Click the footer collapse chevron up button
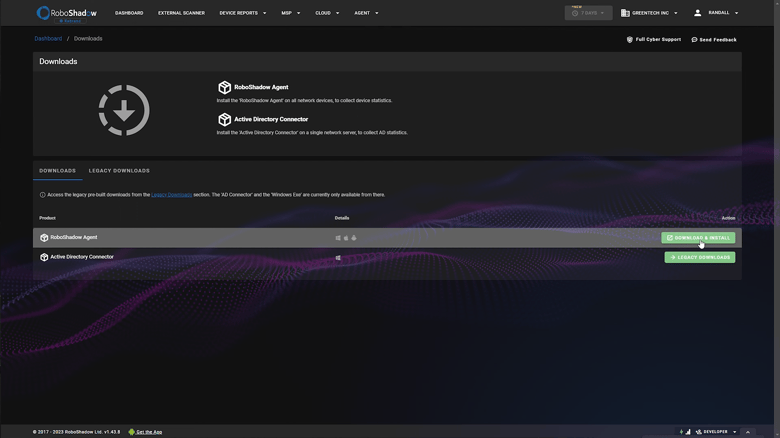Screen dimensions: 780x438 coord(747,433)
